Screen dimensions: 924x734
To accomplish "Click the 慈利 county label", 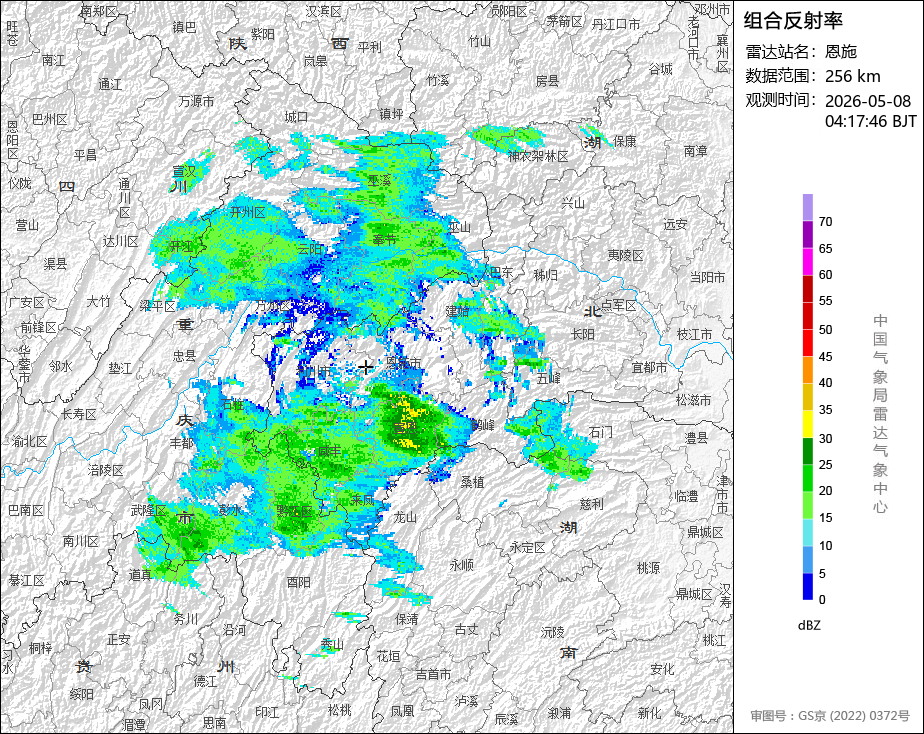I will (592, 504).
